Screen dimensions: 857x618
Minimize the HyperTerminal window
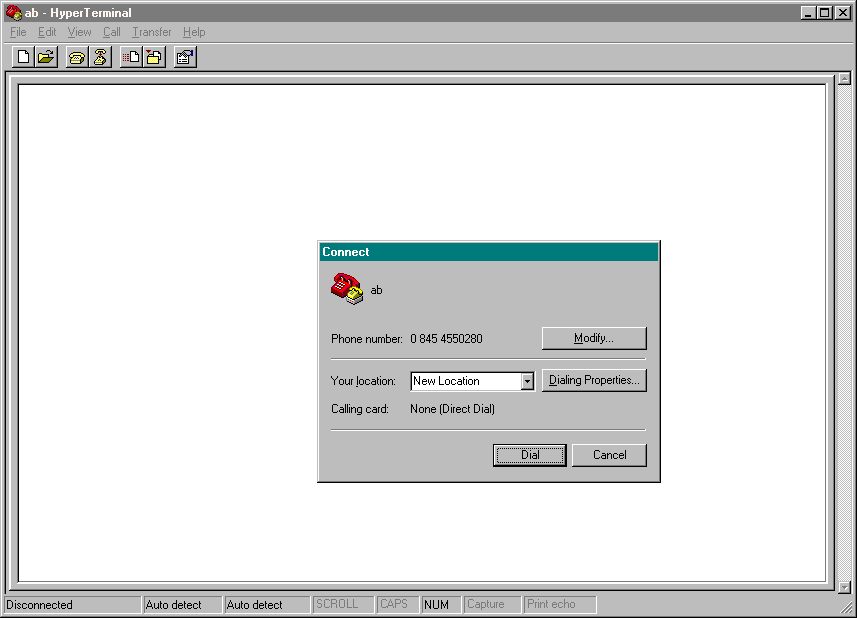tap(809, 12)
